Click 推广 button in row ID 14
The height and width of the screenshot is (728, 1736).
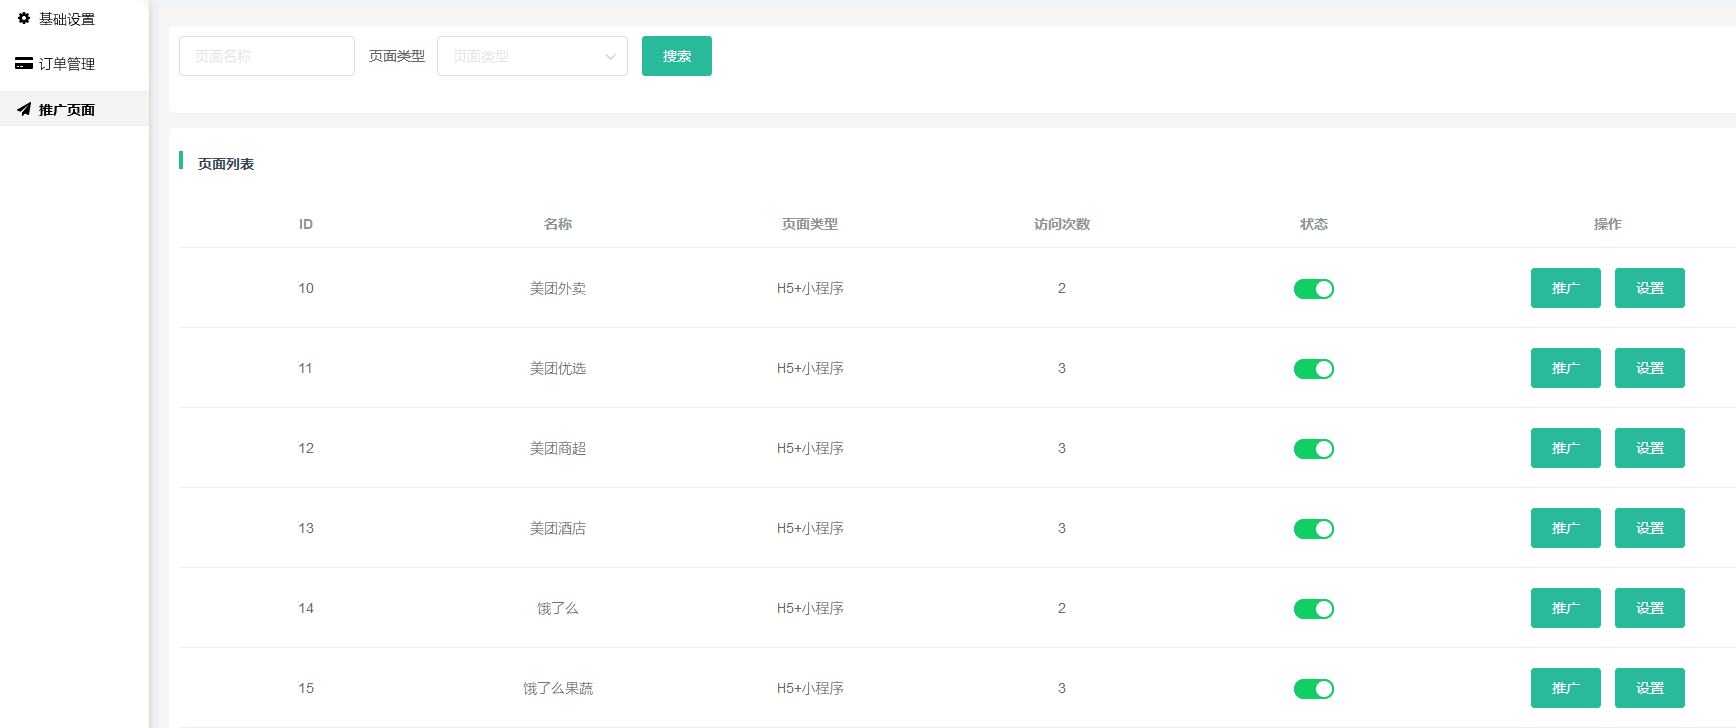(1566, 608)
